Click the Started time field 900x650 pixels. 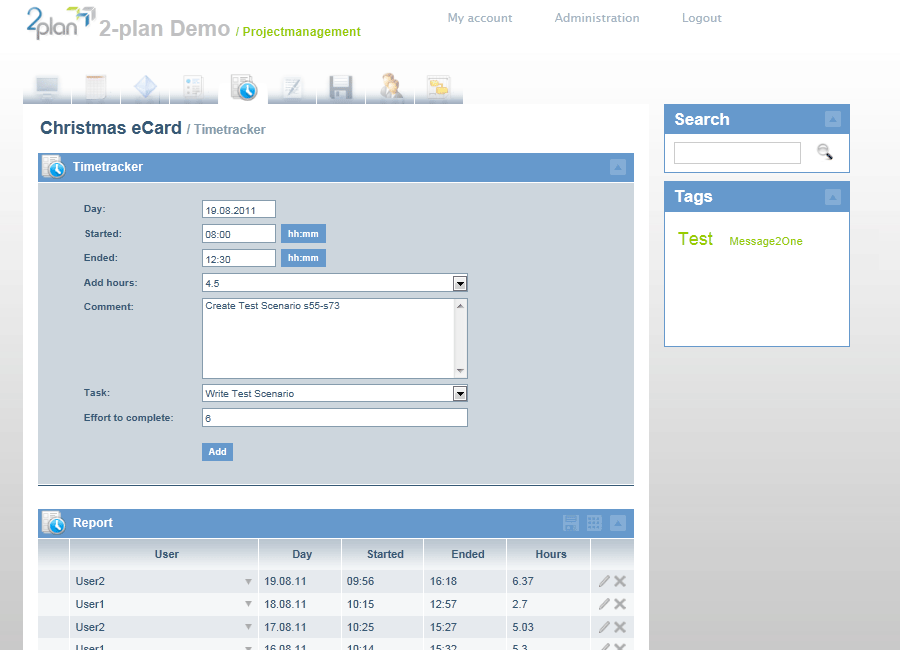239,234
